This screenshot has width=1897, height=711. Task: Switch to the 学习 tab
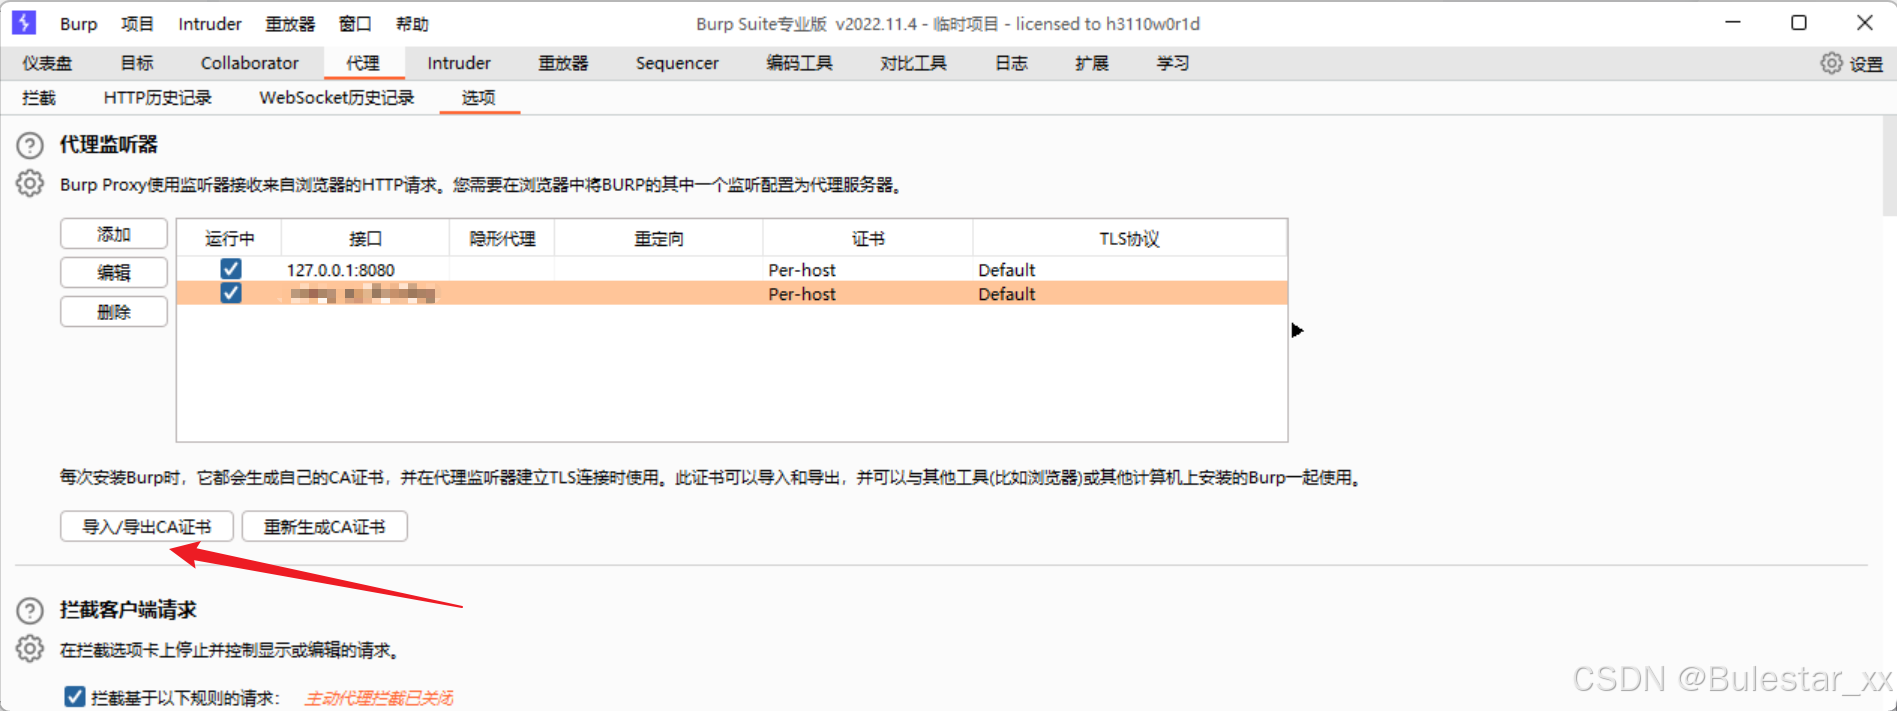point(1173,63)
